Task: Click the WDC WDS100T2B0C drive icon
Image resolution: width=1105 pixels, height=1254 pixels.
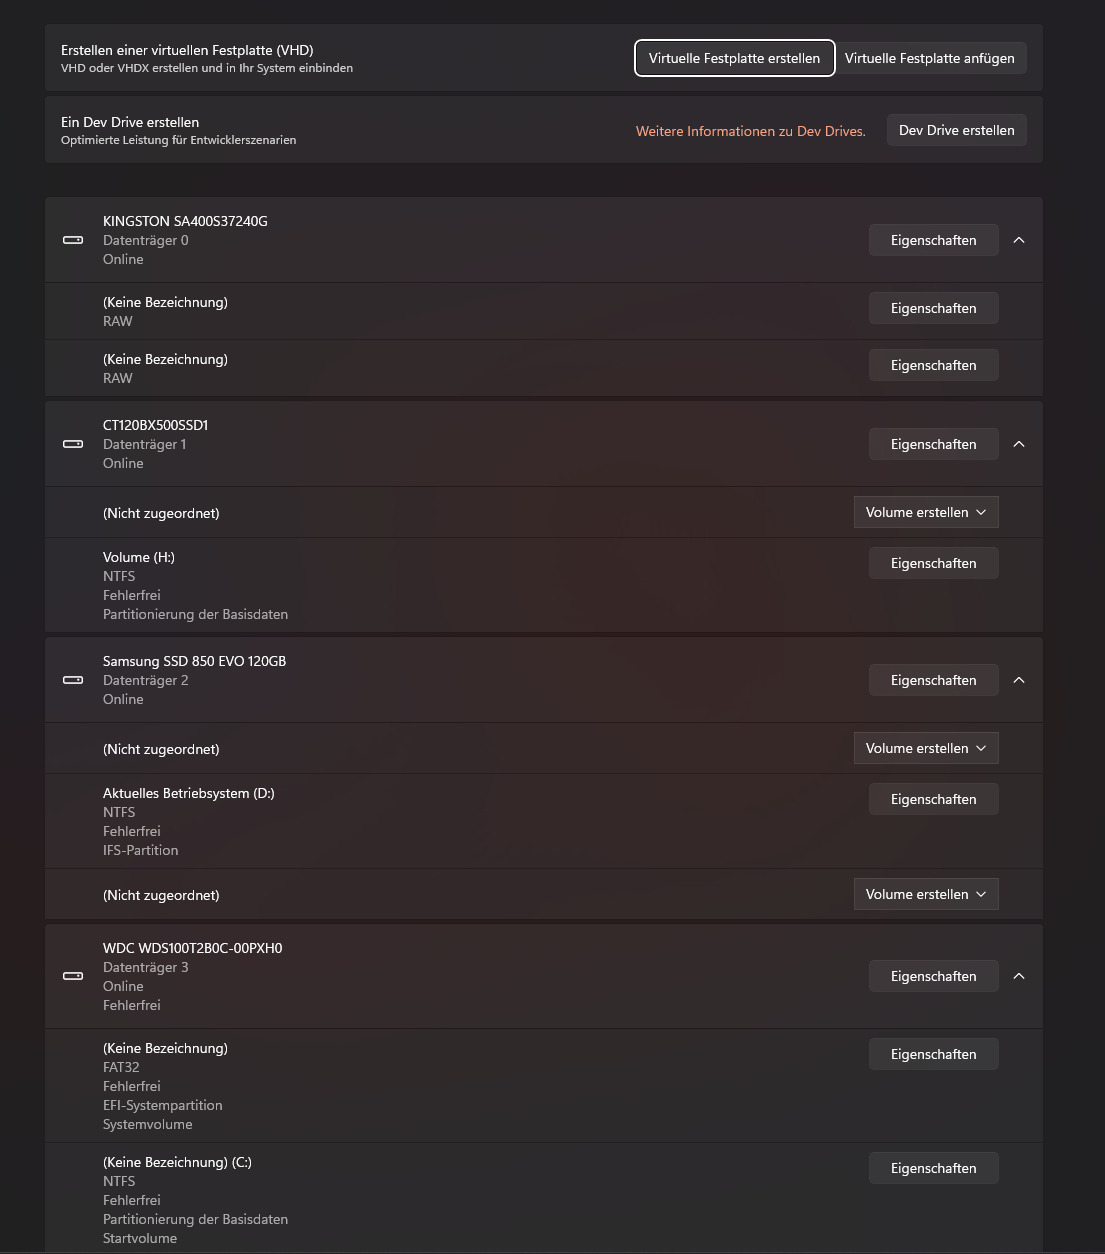Action: point(73,976)
